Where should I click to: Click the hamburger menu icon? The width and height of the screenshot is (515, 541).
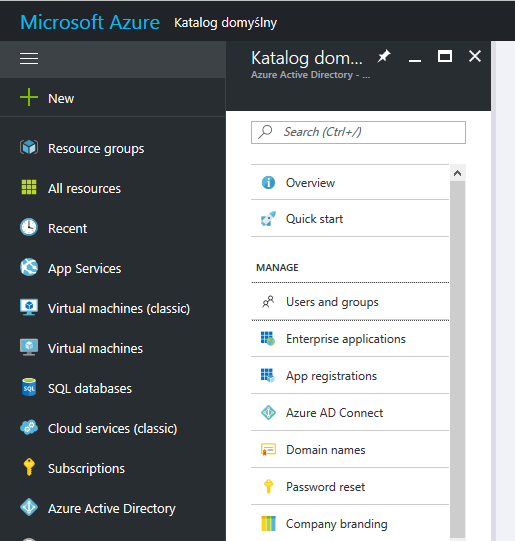click(x=29, y=59)
